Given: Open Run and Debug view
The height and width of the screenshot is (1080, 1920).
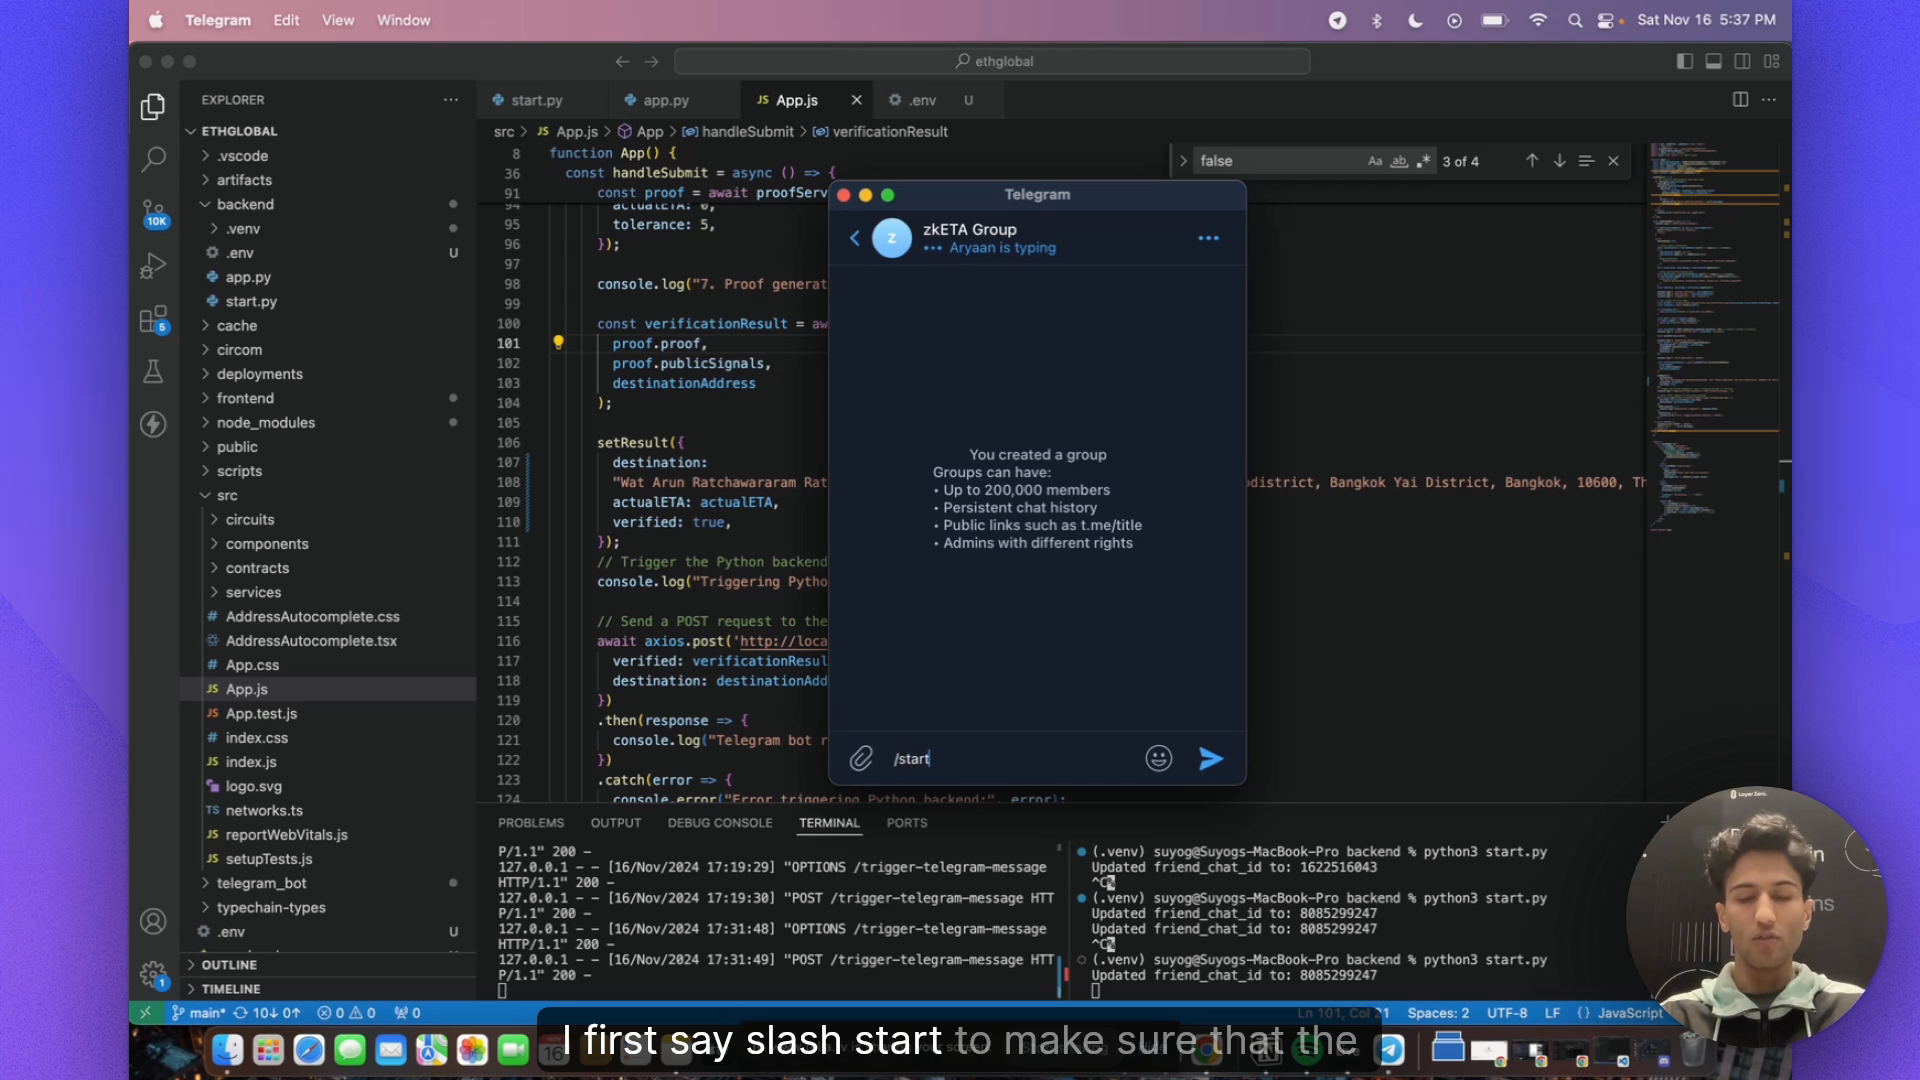Looking at the screenshot, I should click(153, 266).
